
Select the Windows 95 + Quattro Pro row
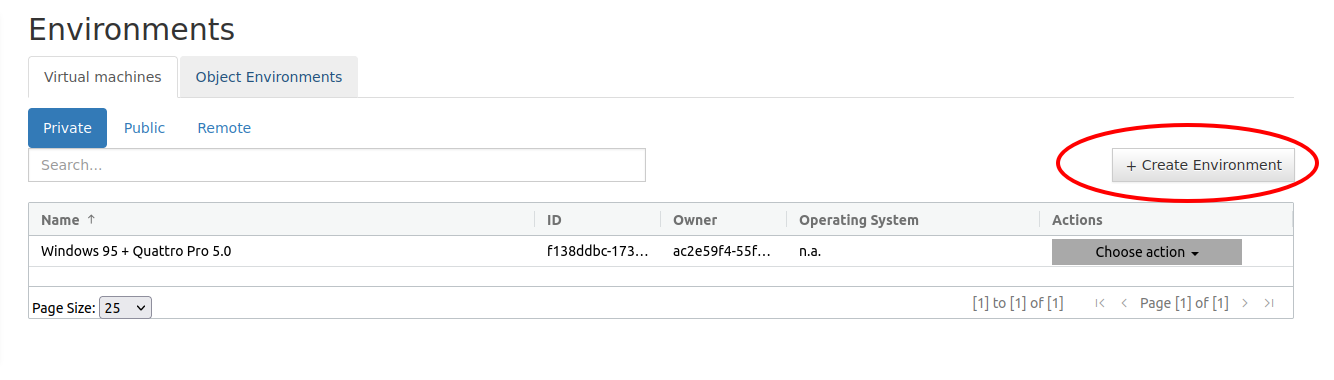pyautogui.click(x=660, y=251)
